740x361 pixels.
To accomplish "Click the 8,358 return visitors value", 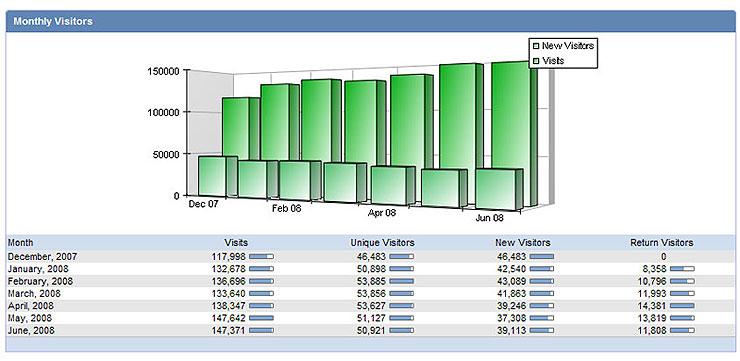I will tap(654, 269).
